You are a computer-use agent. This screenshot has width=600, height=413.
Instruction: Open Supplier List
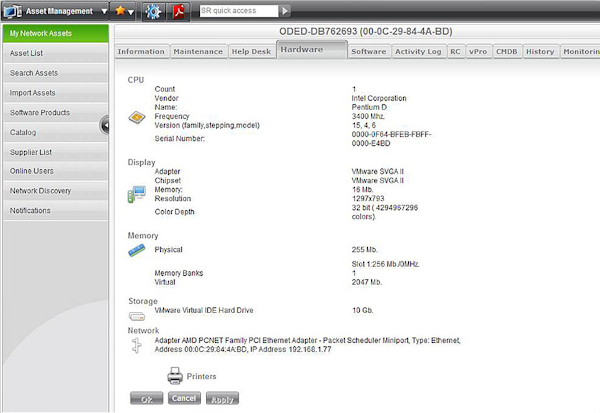pyautogui.click(x=55, y=152)
